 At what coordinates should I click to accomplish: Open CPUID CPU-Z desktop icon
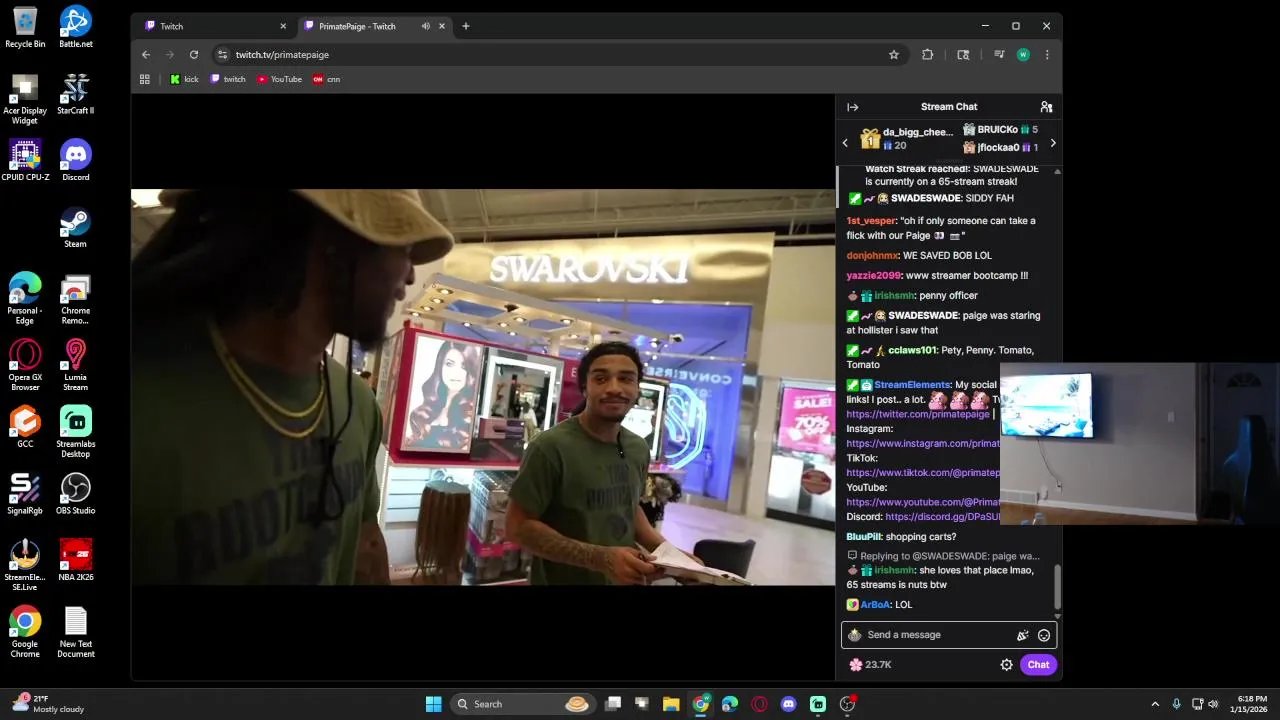pos(25,160)
